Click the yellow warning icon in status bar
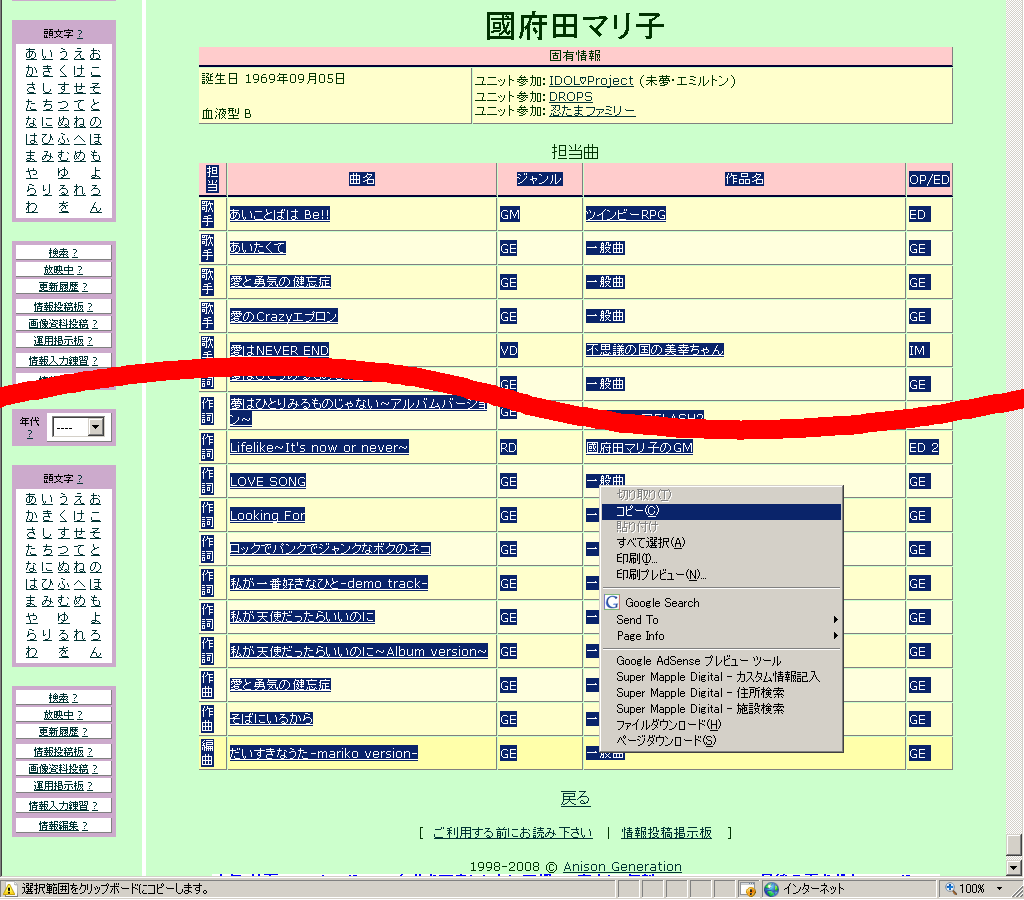The image size is (1024, 900). pos(9,888)
